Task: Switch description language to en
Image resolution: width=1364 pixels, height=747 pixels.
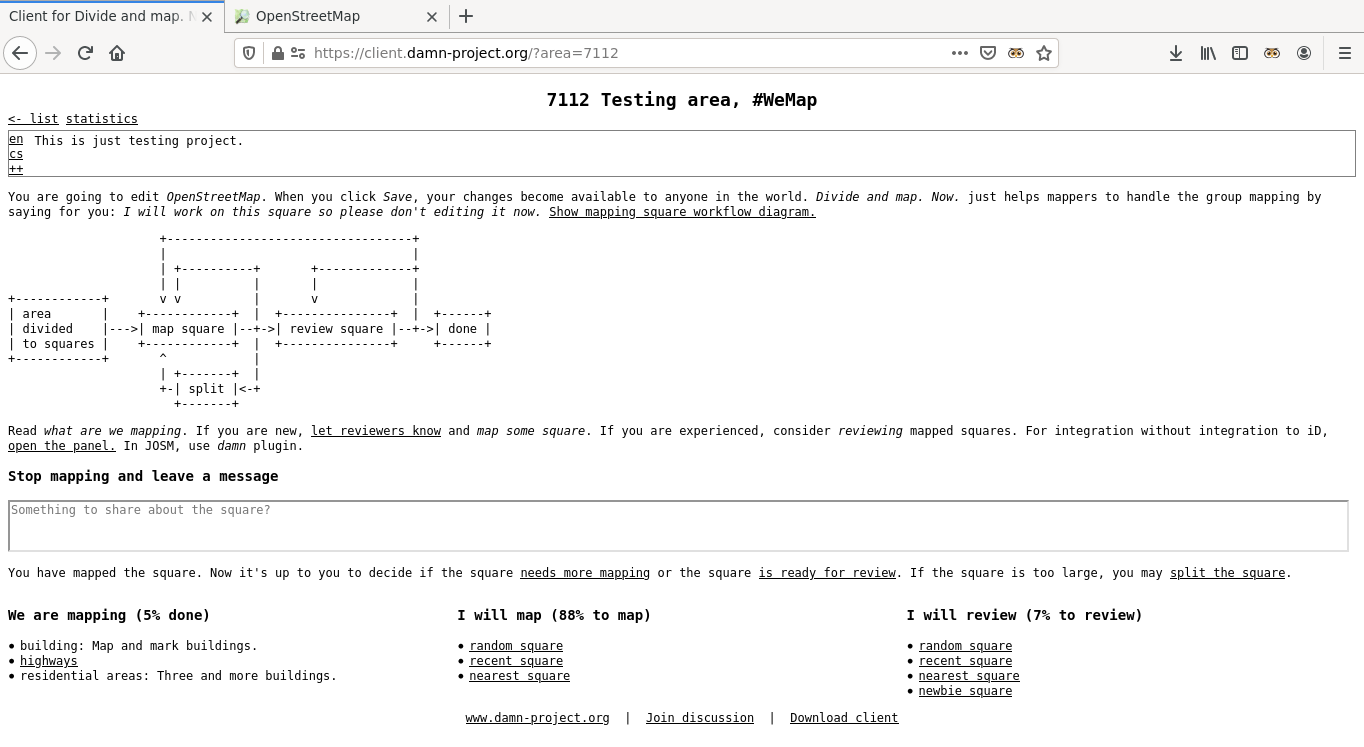Action: click(x=16, y=139)
